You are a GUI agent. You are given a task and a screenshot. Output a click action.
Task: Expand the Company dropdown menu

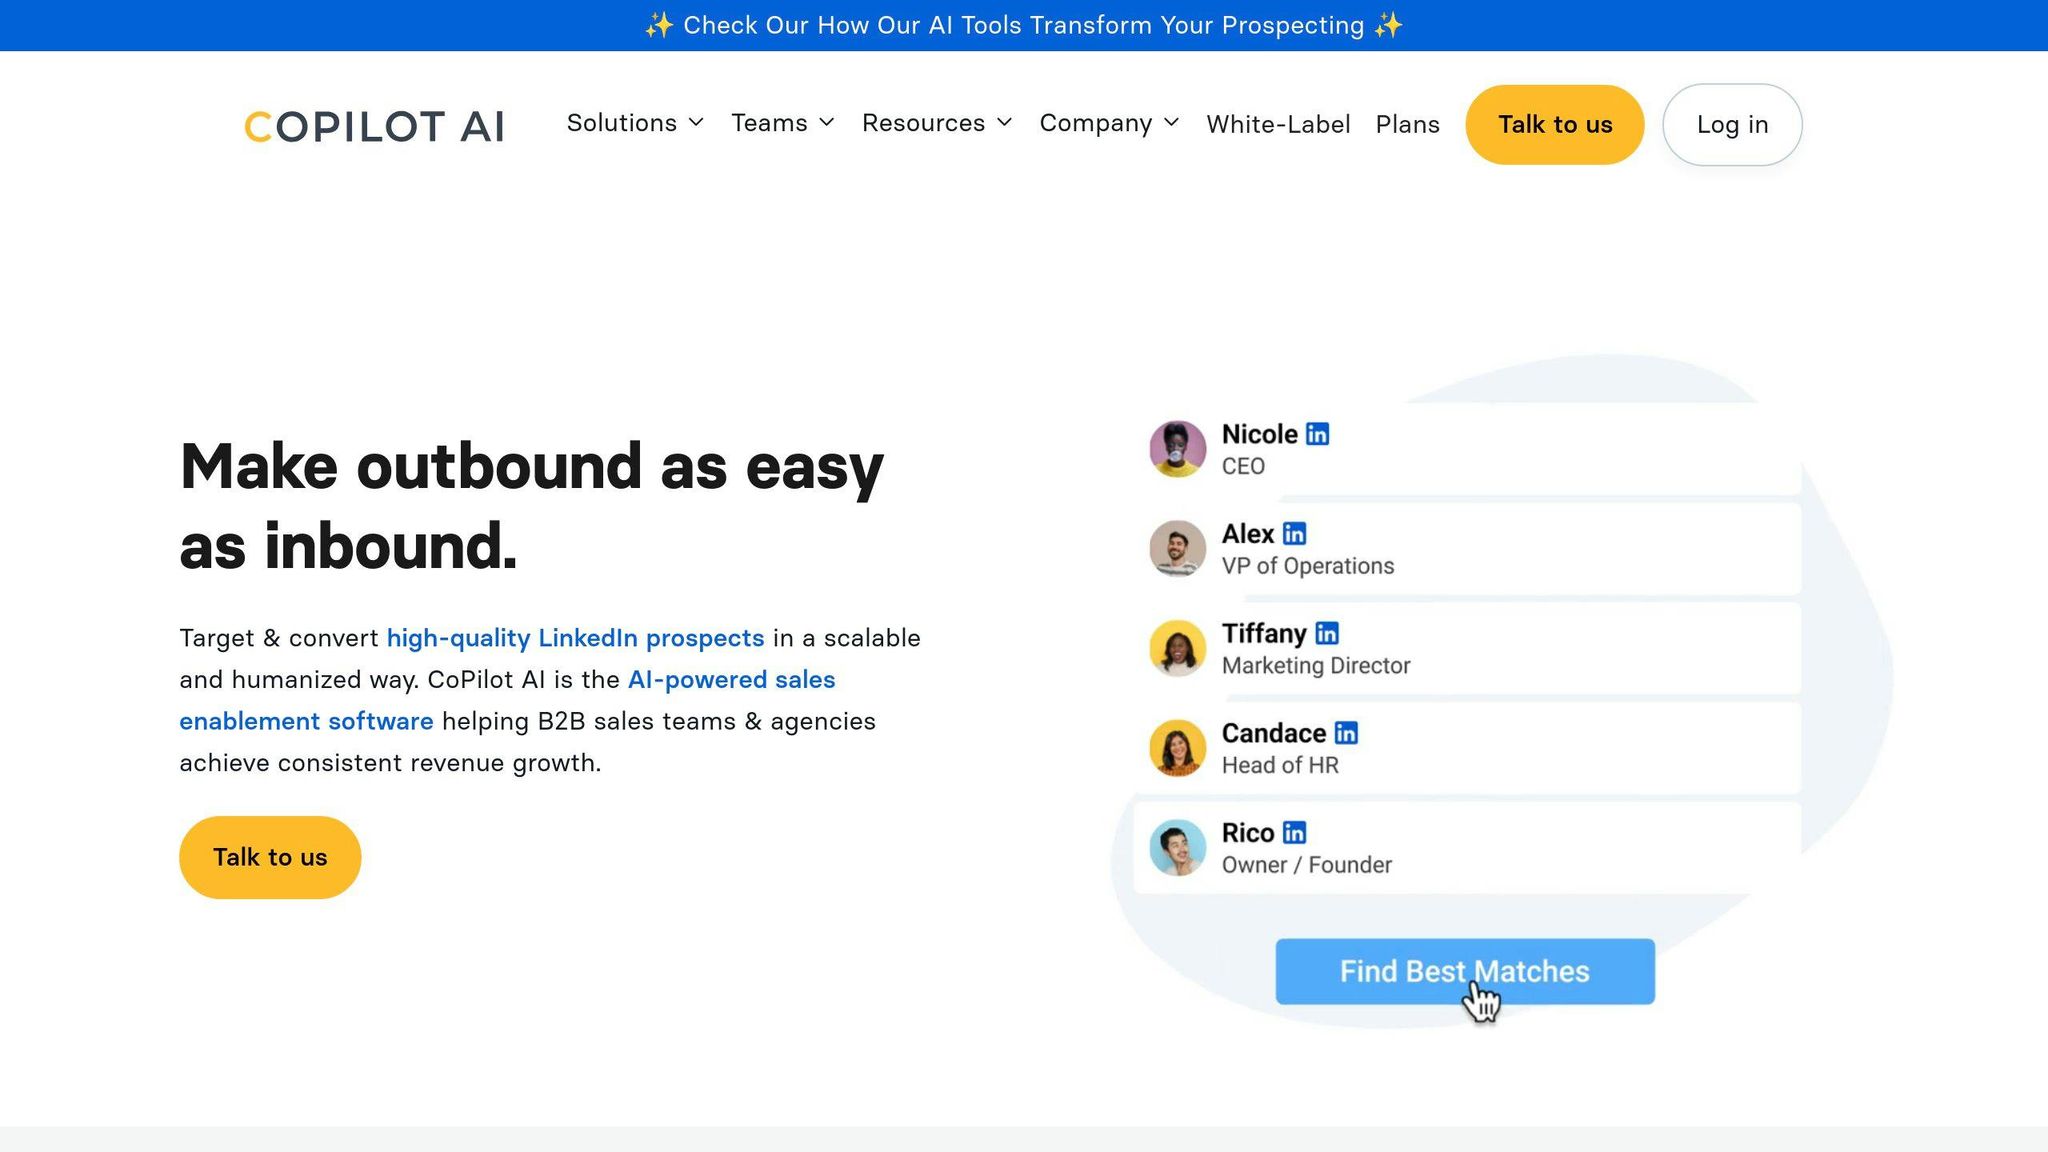1109,123
